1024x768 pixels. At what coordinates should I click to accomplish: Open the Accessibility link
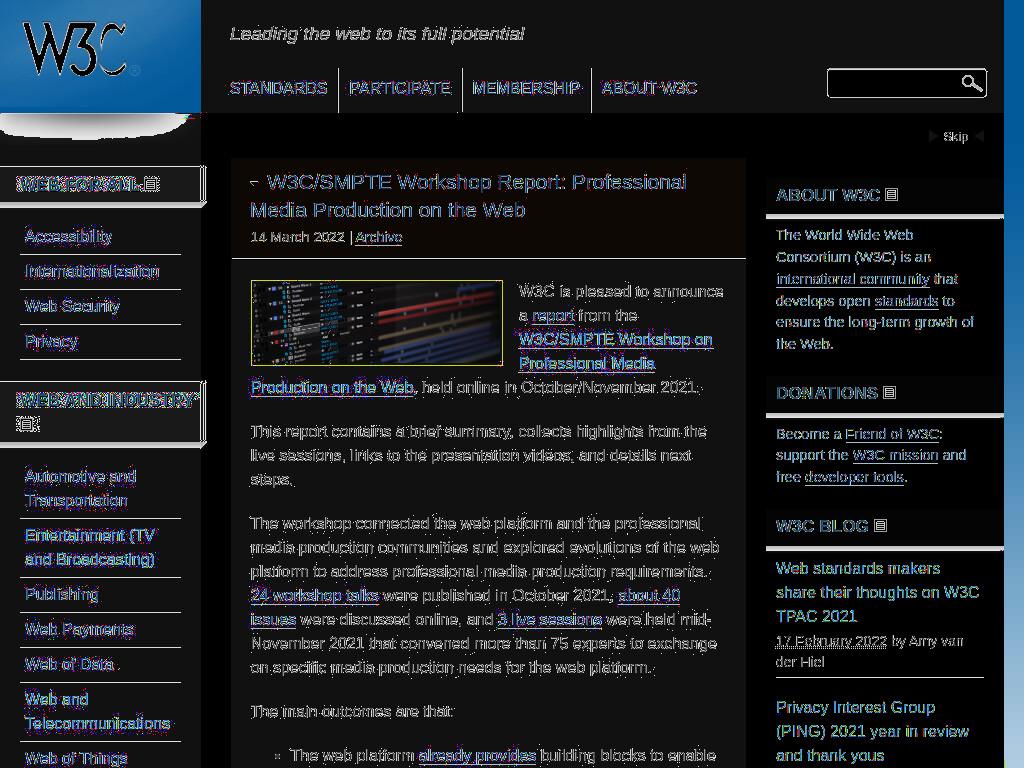click(68, 236)
